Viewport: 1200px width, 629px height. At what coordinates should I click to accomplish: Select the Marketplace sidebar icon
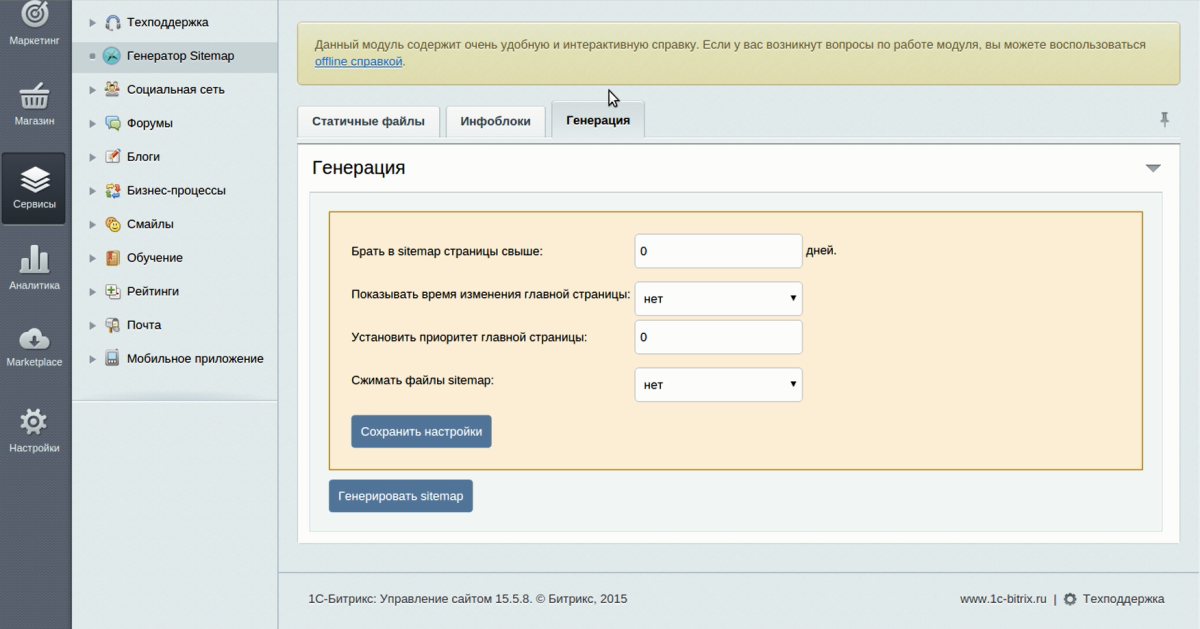point(34,340)
